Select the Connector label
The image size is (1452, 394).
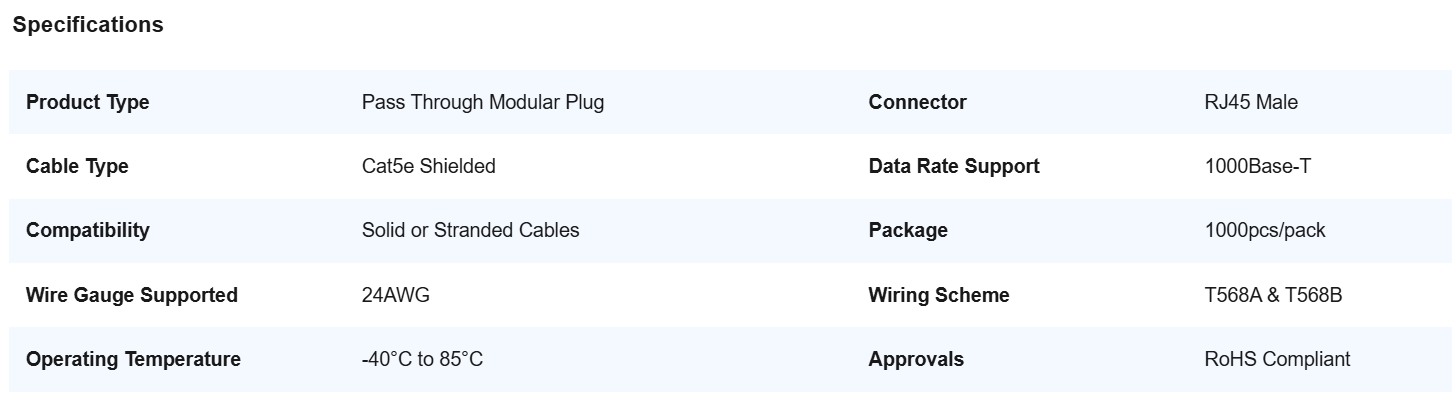pyautogui.click(x=918, y=102)
